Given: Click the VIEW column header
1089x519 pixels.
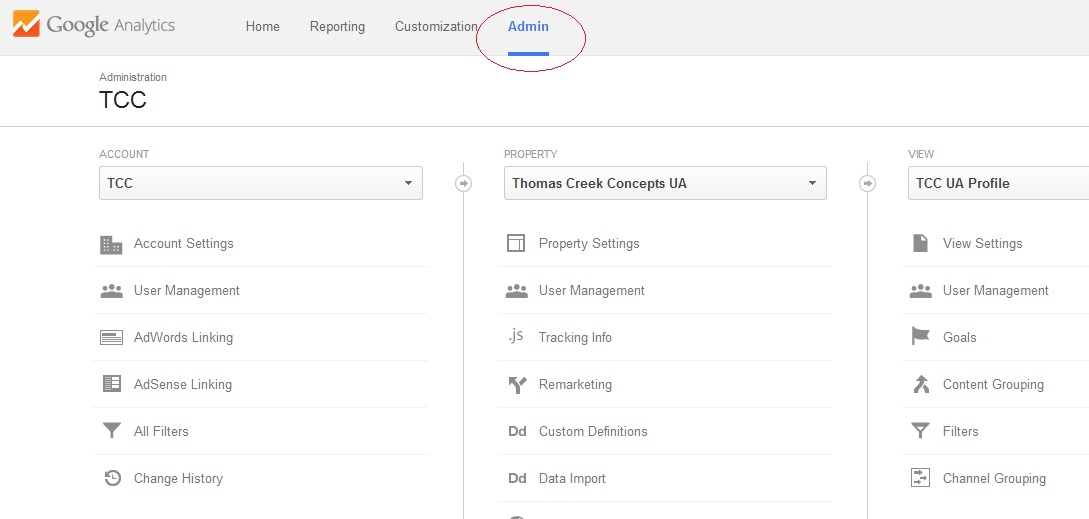Looking at the screenshot, I should (921, 154).
